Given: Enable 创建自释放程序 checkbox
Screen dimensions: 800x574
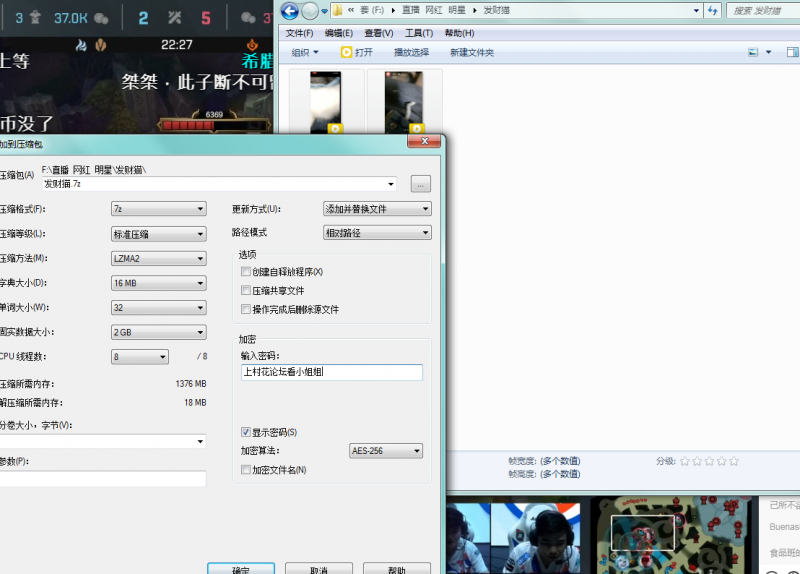Looking at the screenshot, I should [x=246, y=272].
